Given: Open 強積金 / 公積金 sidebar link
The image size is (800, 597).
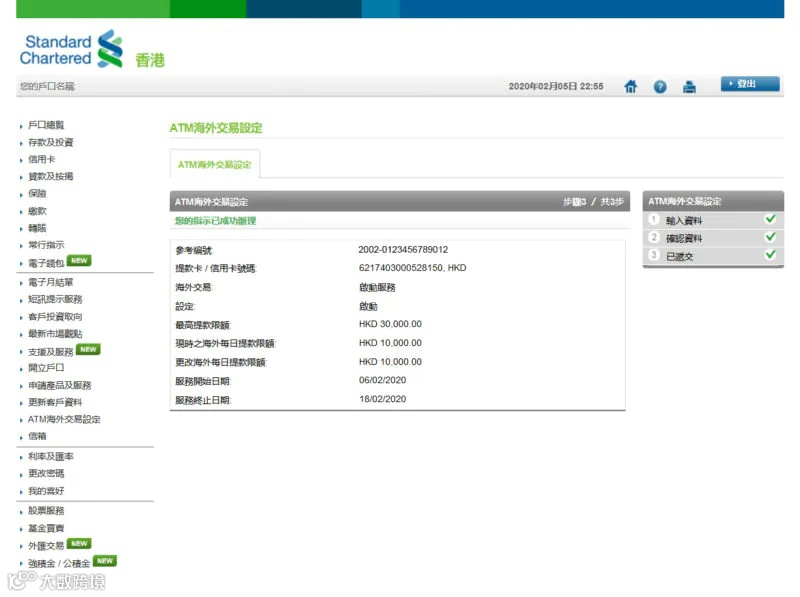Looking at the screenshot, I should (x=59, y=563).
